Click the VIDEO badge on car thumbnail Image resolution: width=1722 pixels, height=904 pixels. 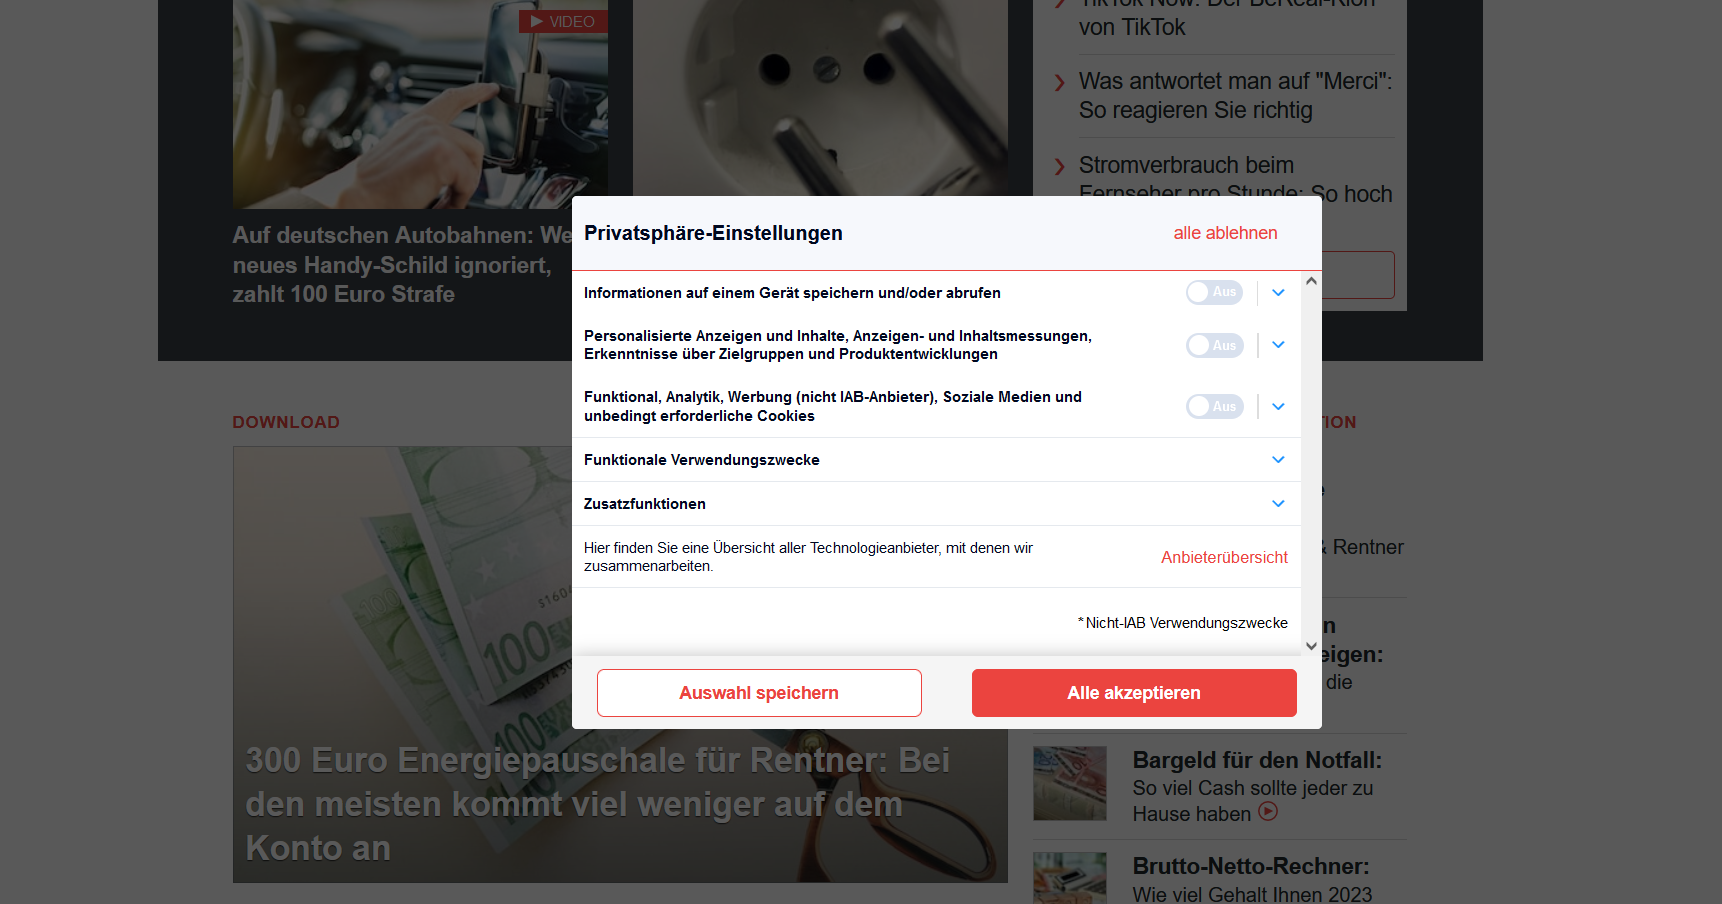(563, 21)
